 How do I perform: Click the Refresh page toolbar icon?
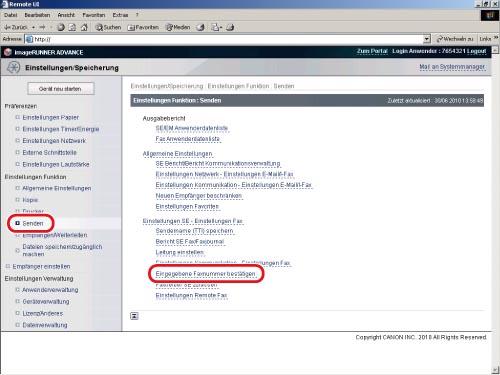coord(72,27)
